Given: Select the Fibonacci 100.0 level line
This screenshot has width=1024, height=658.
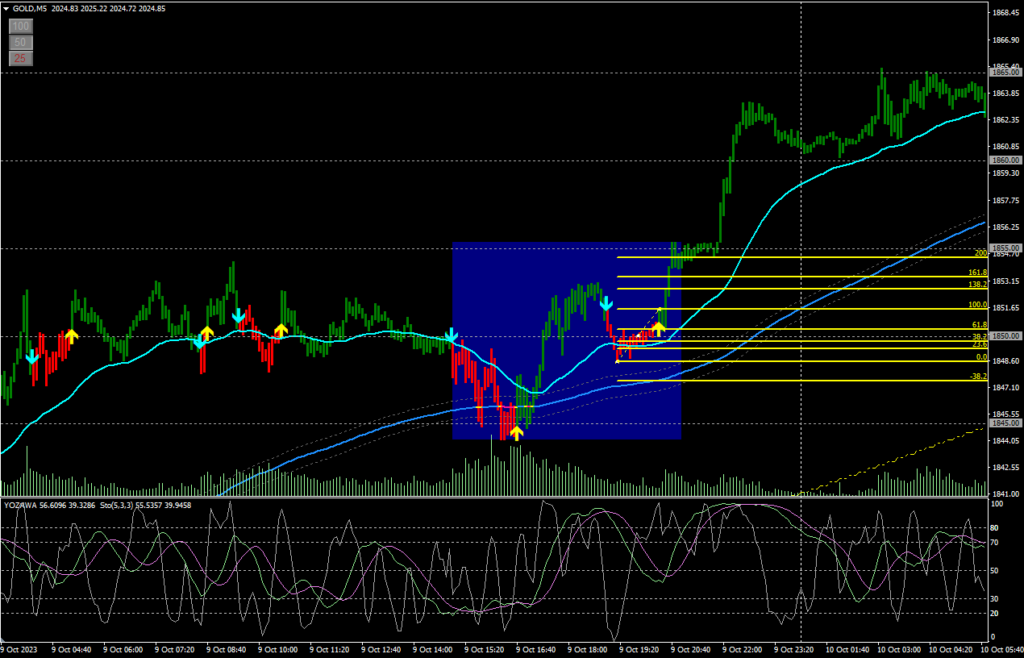Looking at the screenshot, I should click(x=800, y=309).
